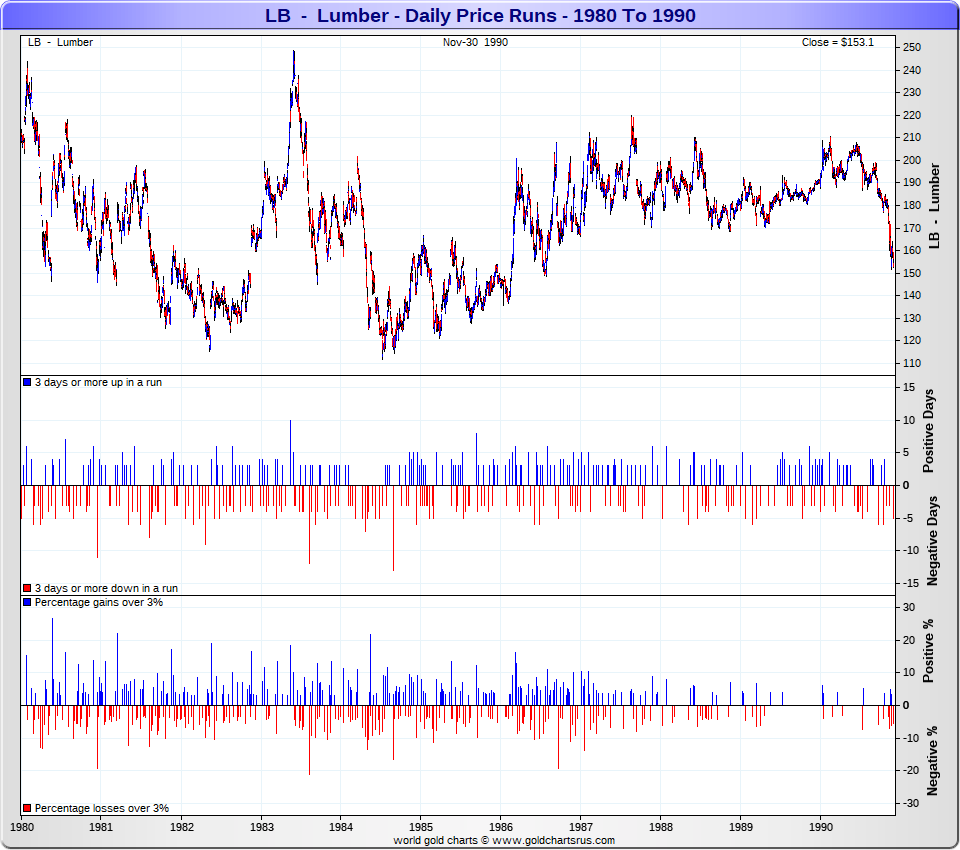Select the 1986 marker on the time axis
Viewport: 960px width, 850px height.
(x=500, y=828)
